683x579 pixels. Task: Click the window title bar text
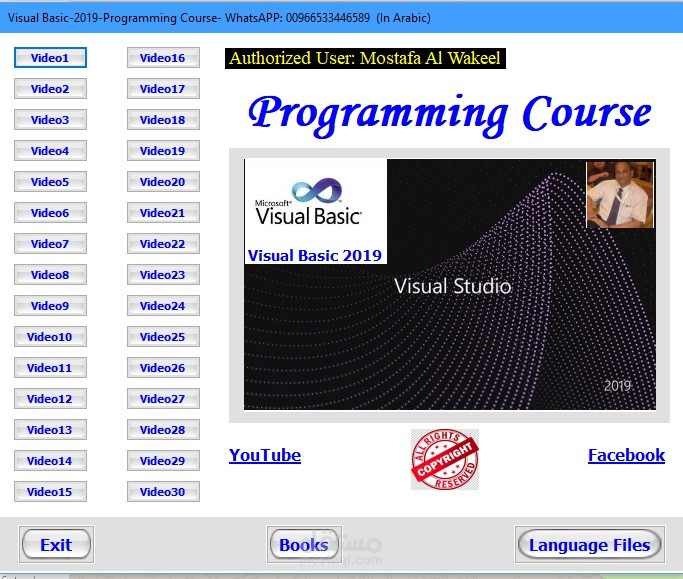(x=219, y=18)
